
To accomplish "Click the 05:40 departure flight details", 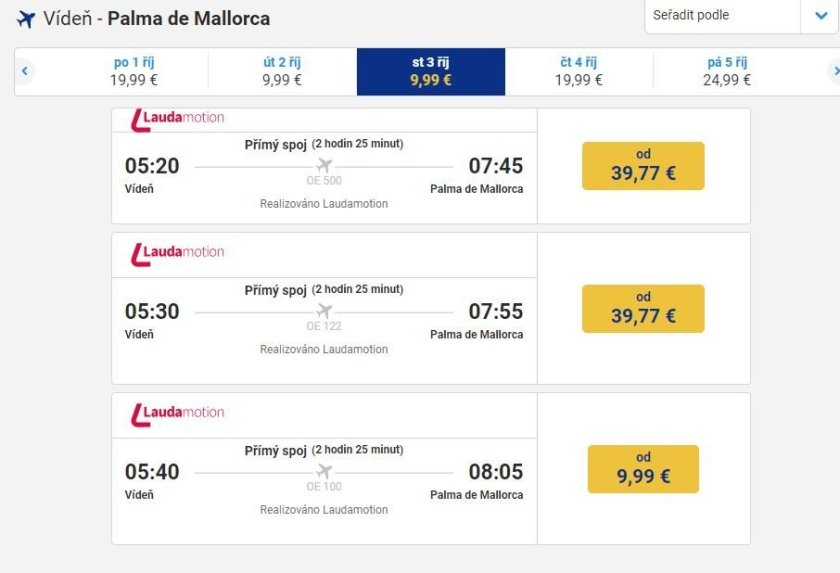I will tap(324, 478).
